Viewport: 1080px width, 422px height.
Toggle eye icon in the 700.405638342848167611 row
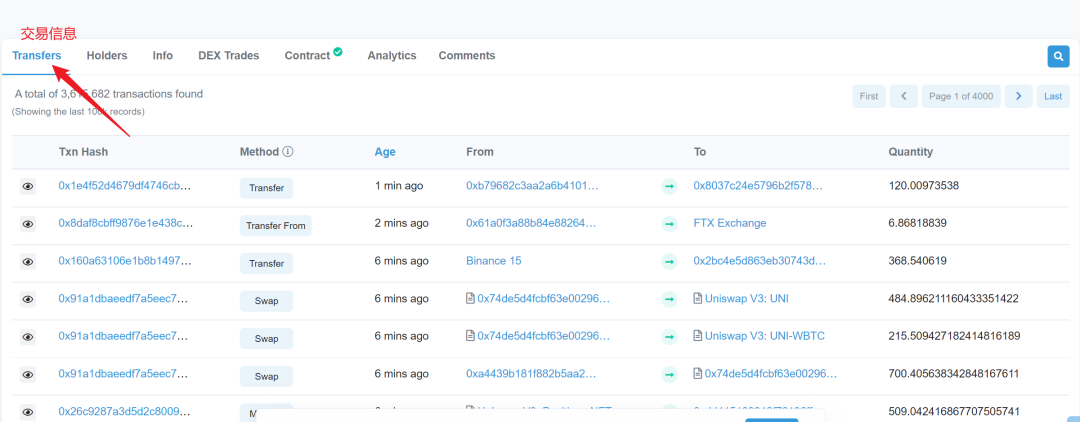pyautogui.click(x=28, y=374)
